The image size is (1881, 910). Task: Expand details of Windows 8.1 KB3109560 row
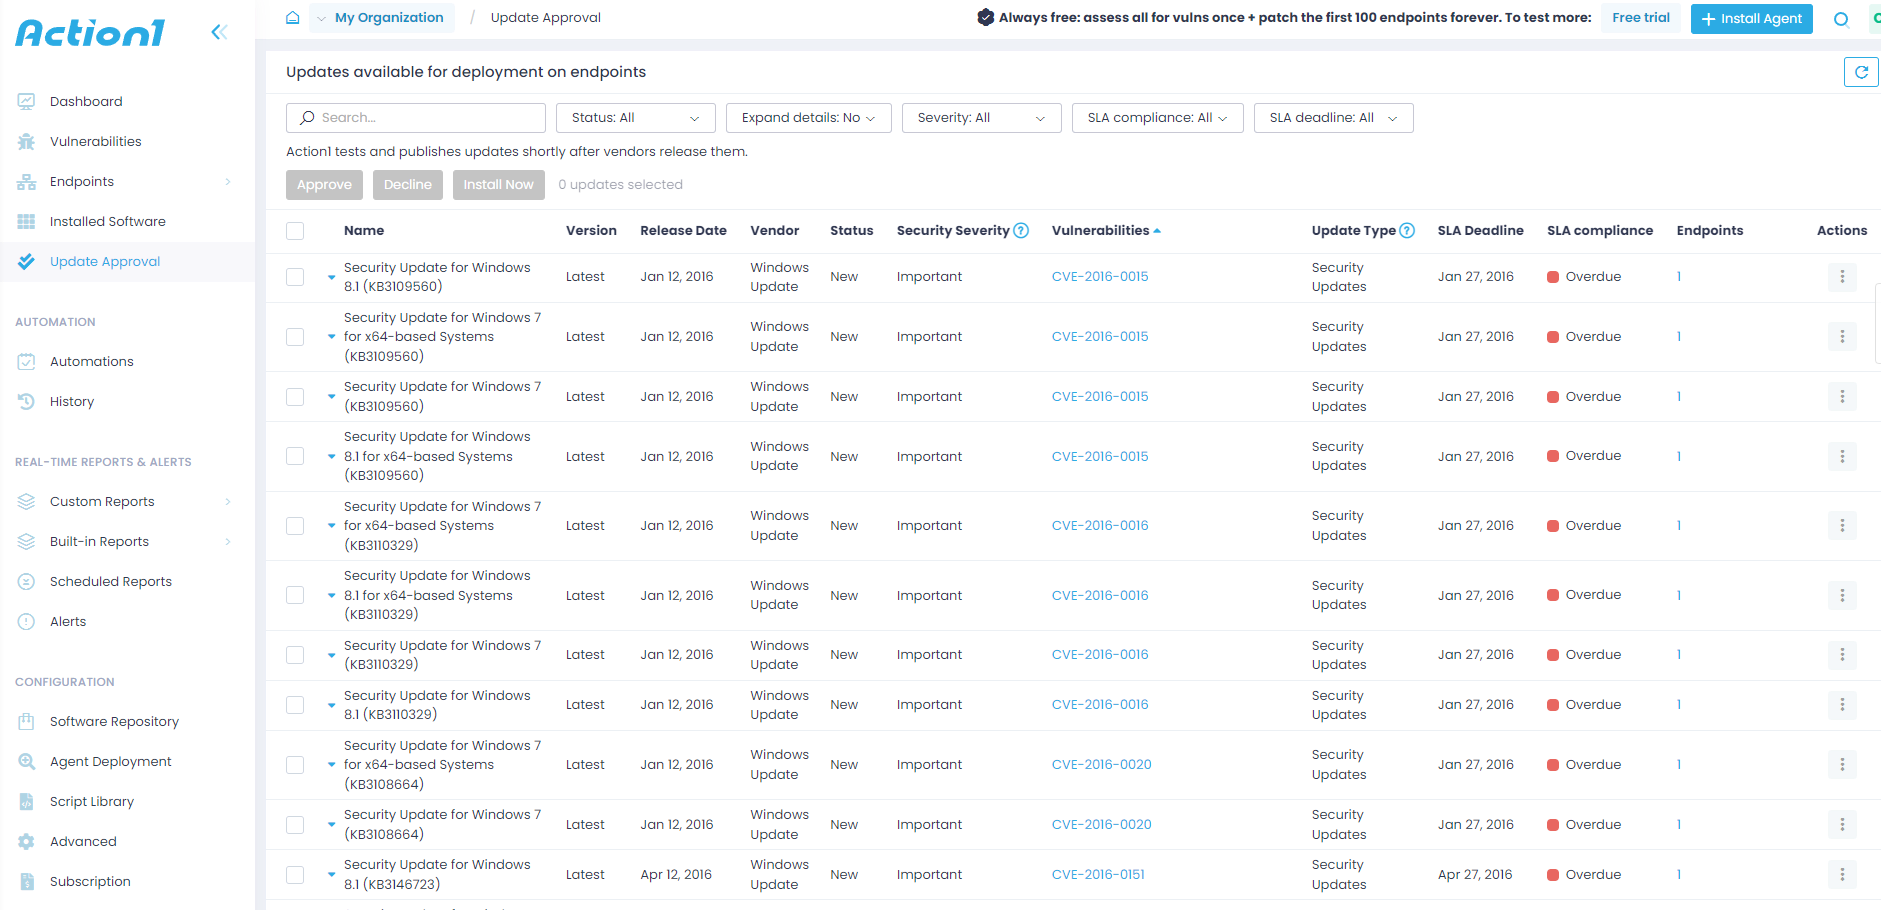pos(332,277)
